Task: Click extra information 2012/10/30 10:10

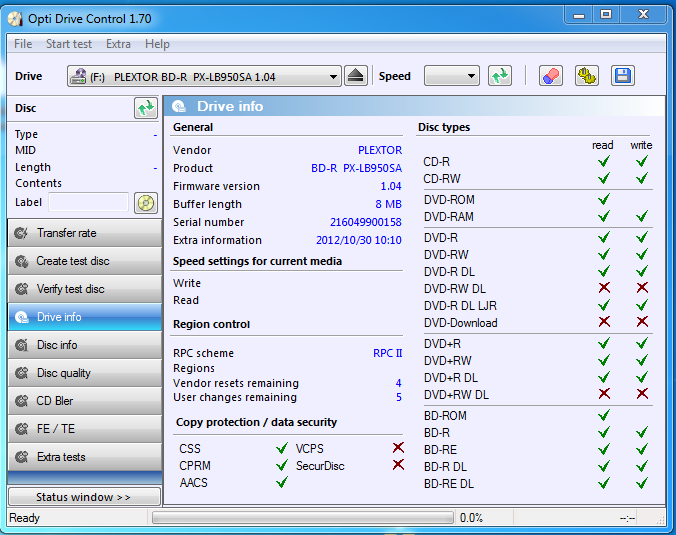Action: (x=359, y=241)
